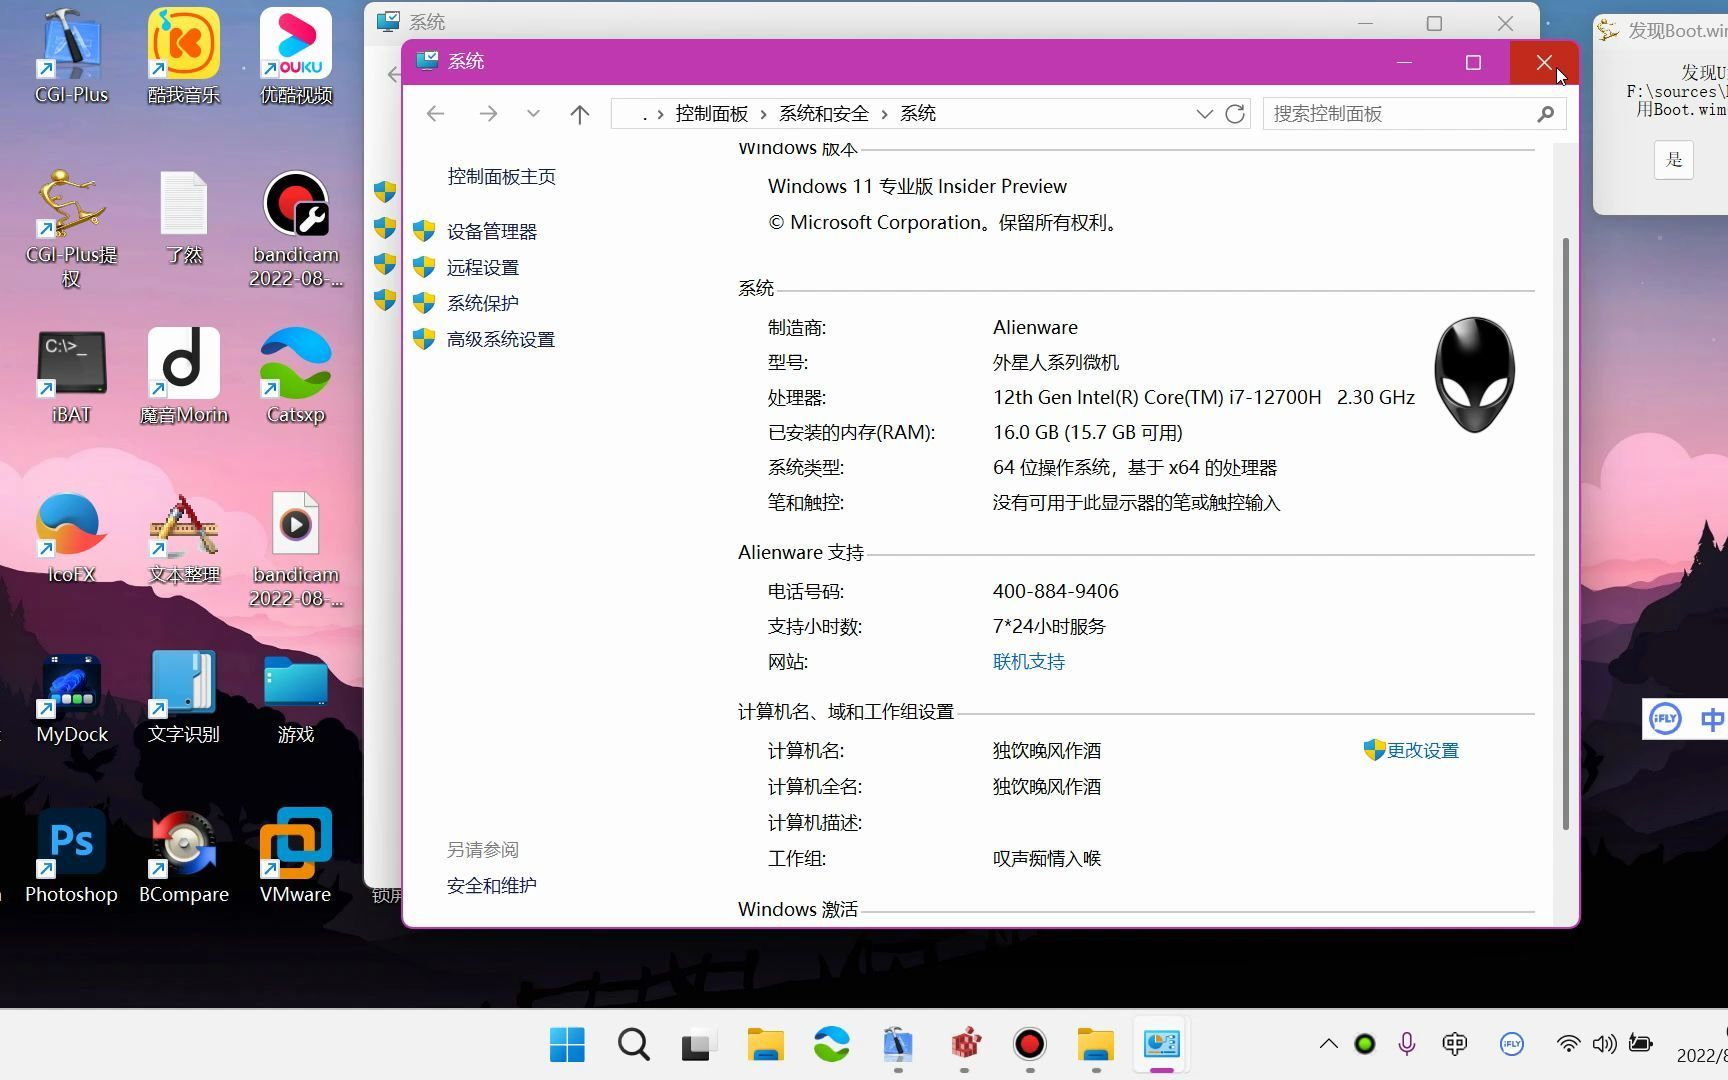Click the 是 button in Boot.wim dialog
Viewport: 1728px width, 1080px height.
pos(1674,160)
